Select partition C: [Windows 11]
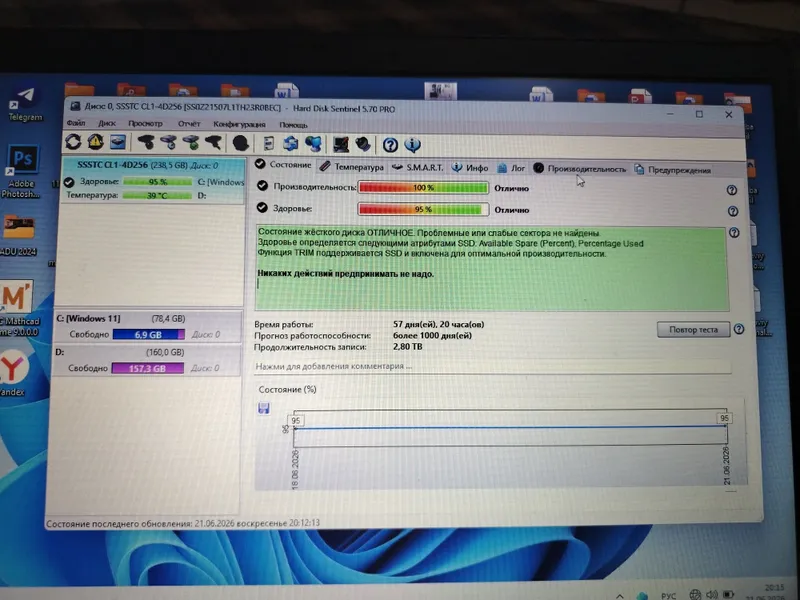Image resolution: width=800 pixels, height=600 pixels. [x=147, y=327]
